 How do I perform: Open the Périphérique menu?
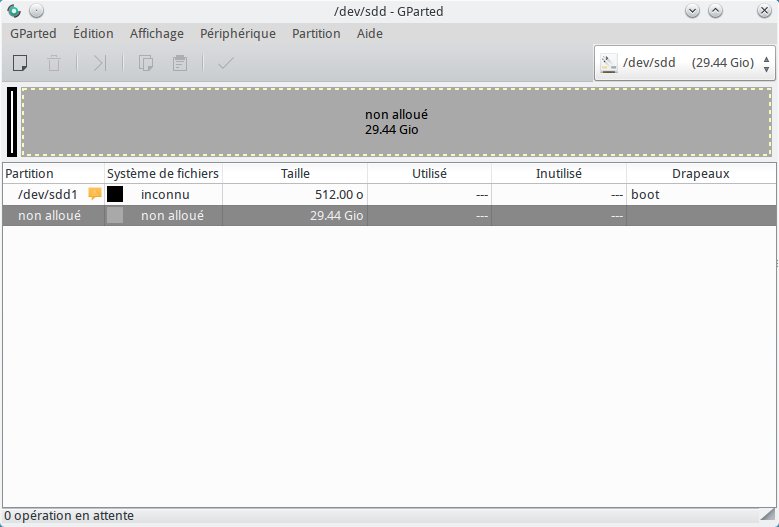click(x=237, y=33)
